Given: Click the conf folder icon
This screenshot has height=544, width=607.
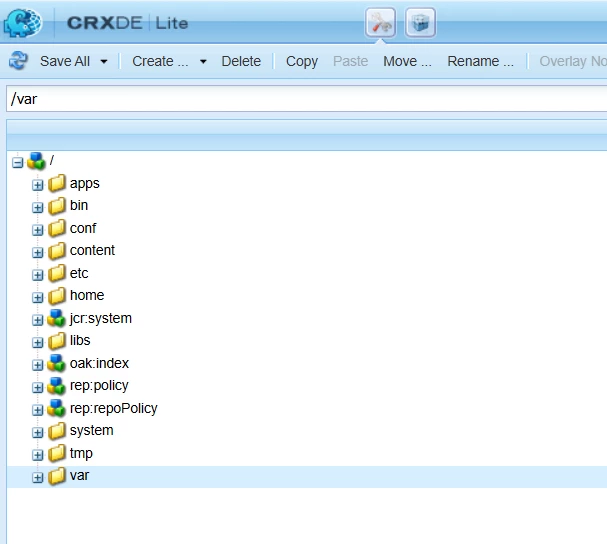Looking at the screenshot, I should 57,228.
